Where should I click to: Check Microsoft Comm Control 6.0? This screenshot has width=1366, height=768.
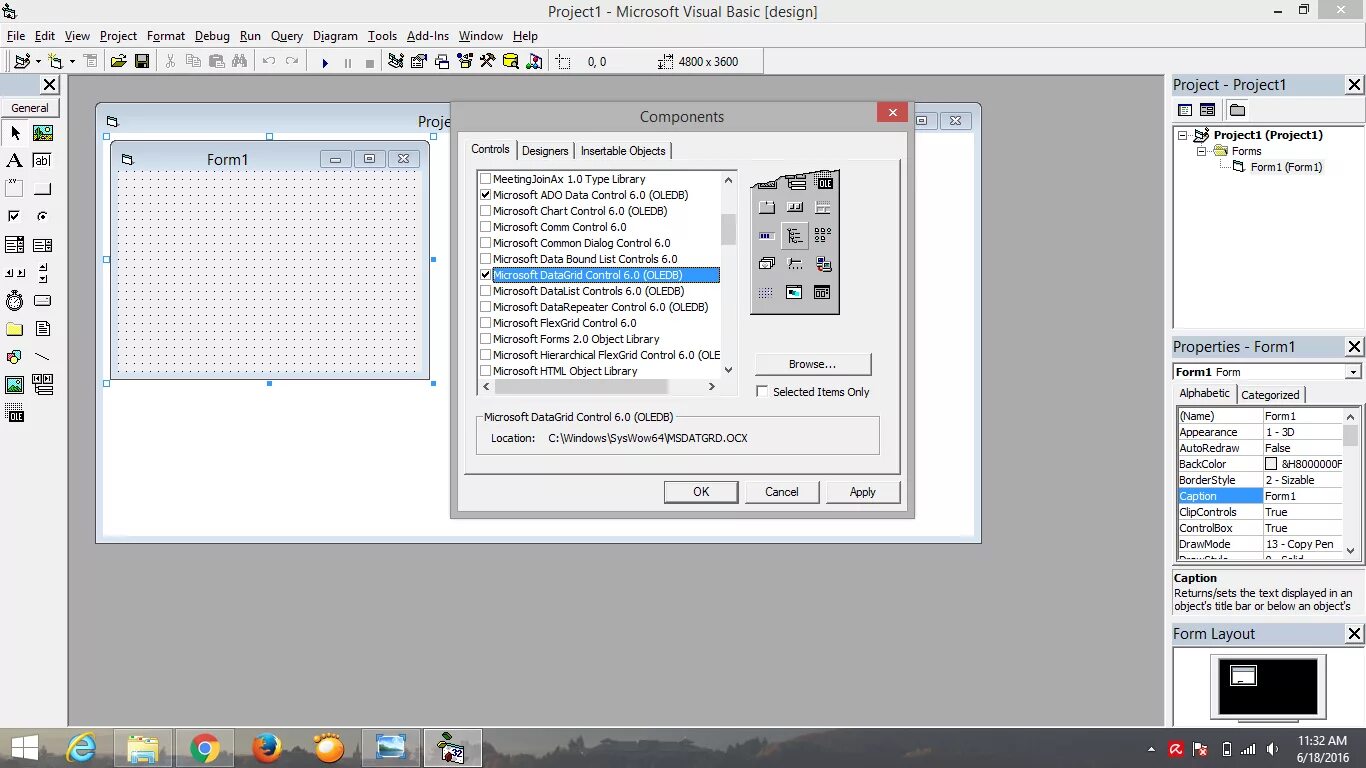(x=486, y=227)
